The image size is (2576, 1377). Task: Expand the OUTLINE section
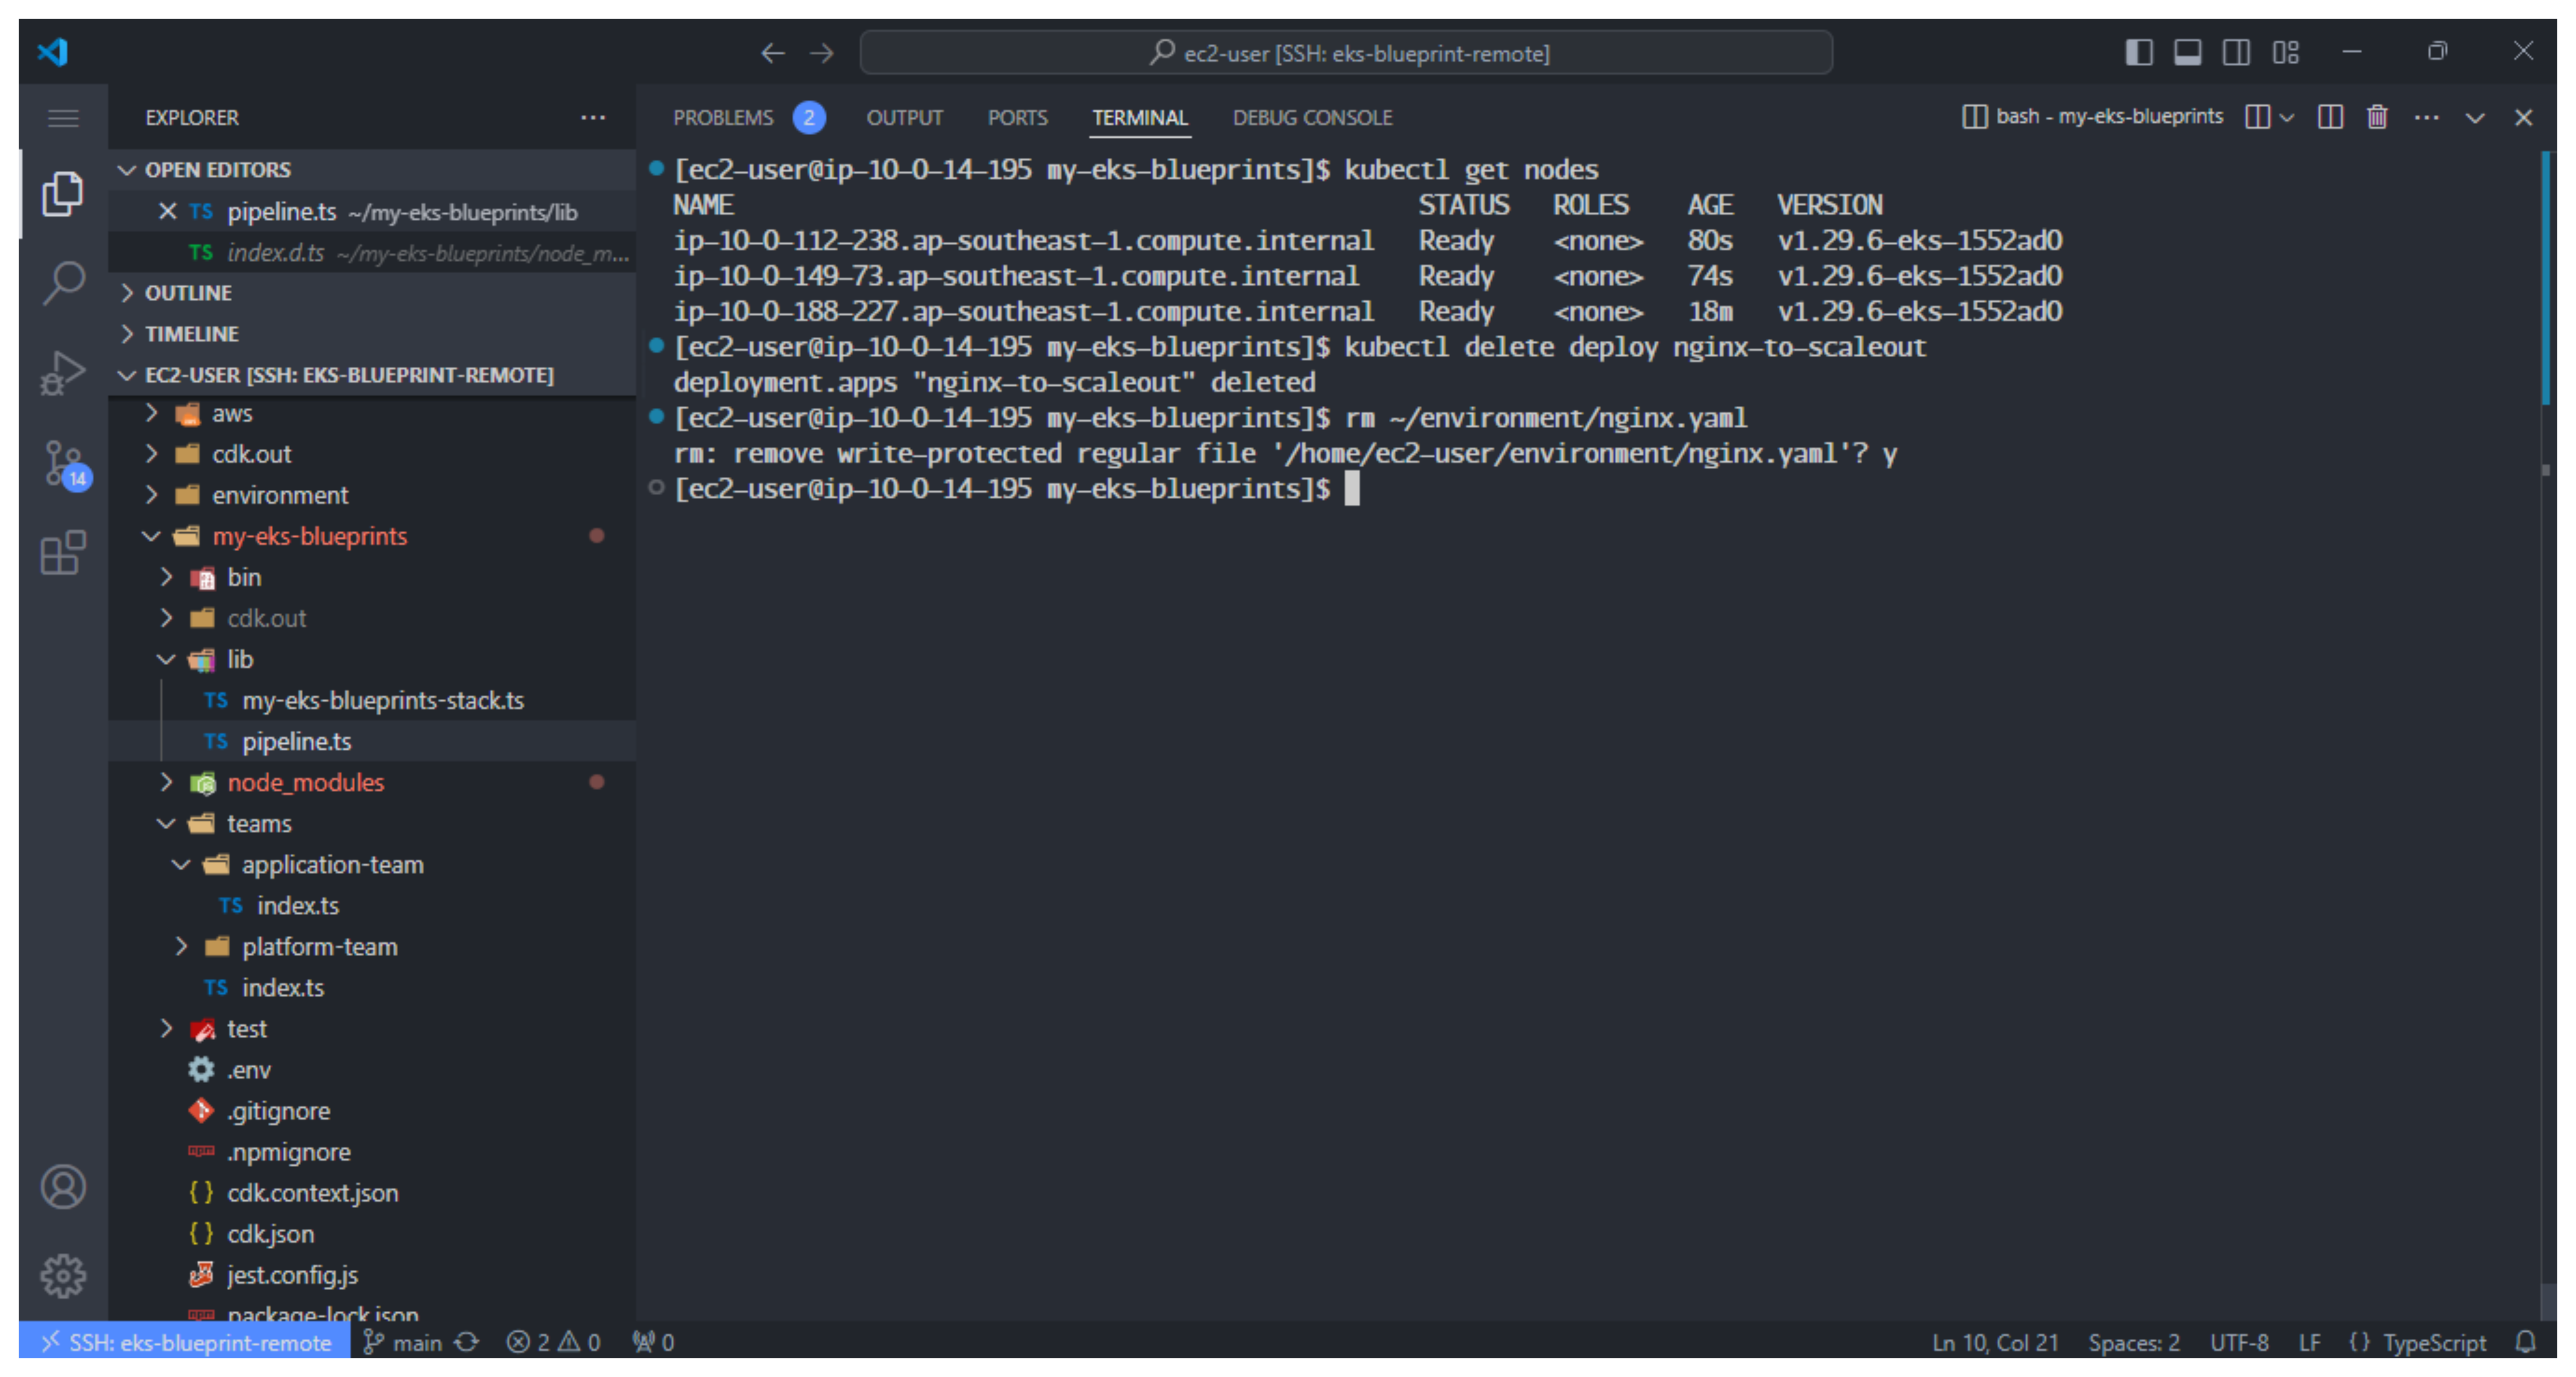tap(188, 293)
